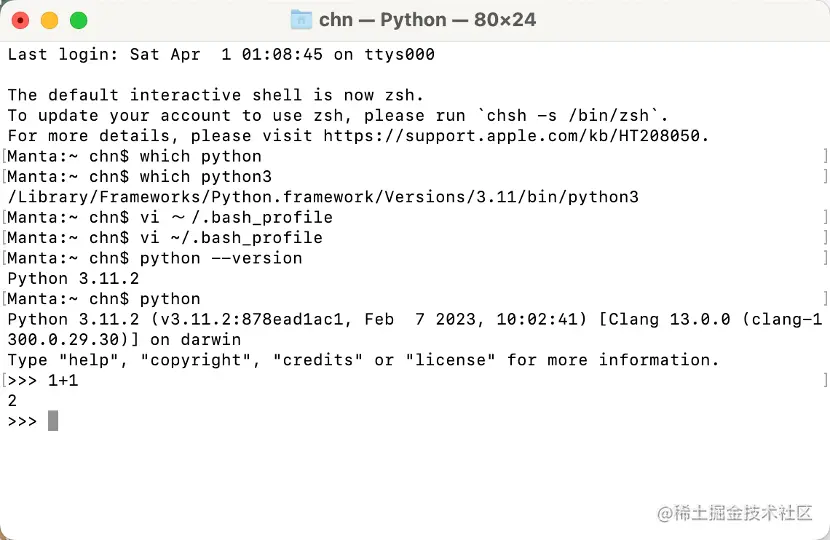Click the "Last login" line at top
This screenshot has width=830, height=540.
tap(221, 54)
